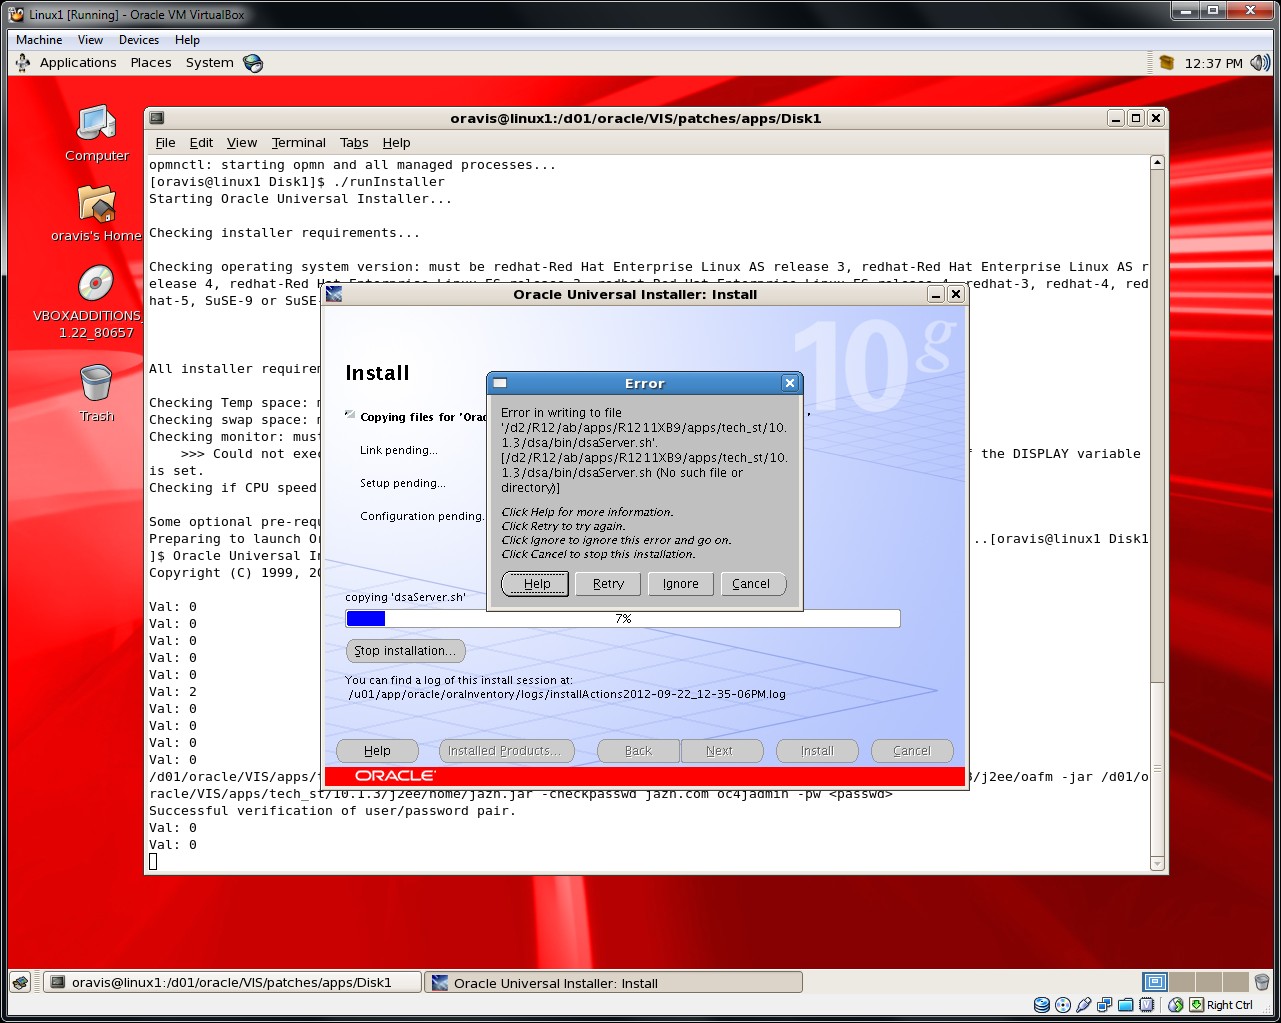The image size is (1281, 1023).
Task: Click Ignore in the Error dialog
Action: 680,584
